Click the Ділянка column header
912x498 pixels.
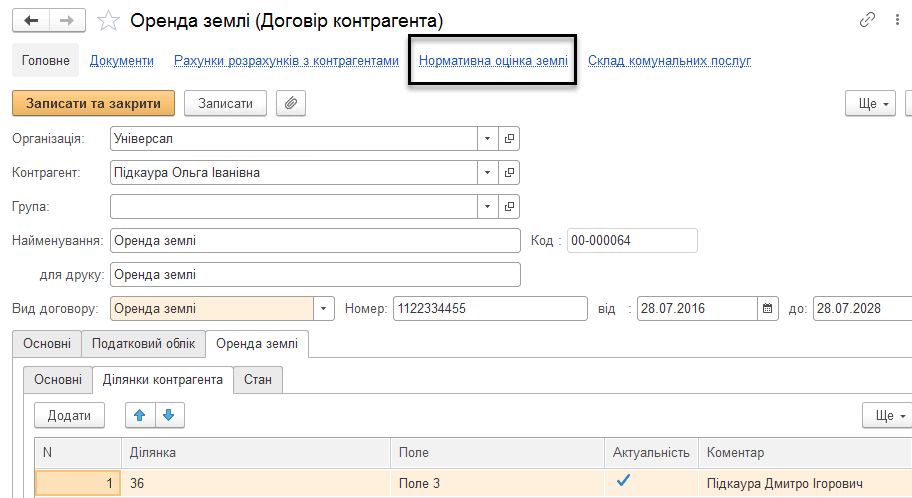(256, 453)
